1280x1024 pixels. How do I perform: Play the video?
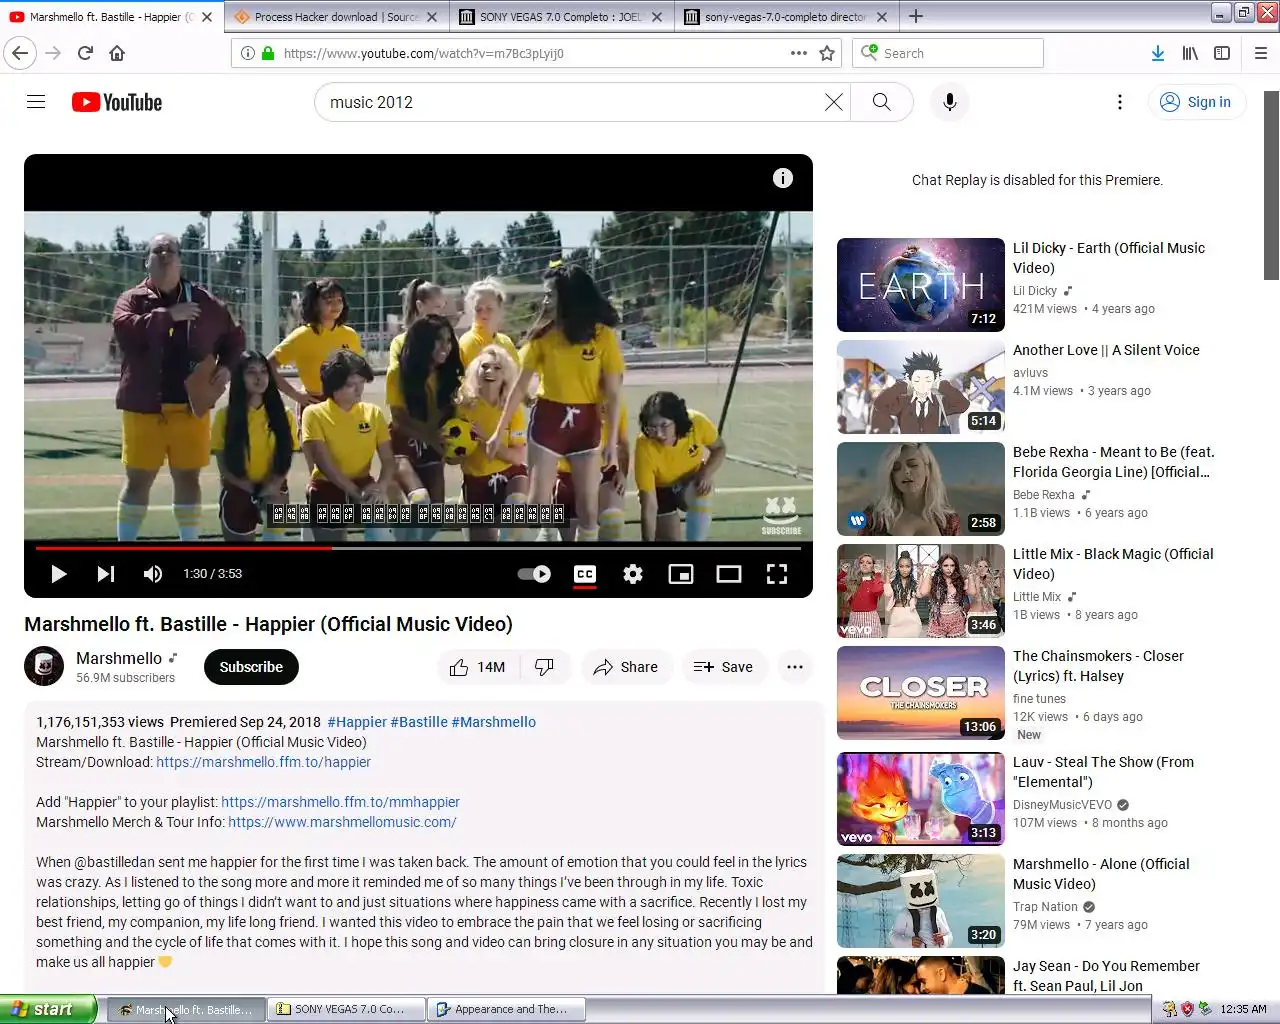(x=58, y=574)
